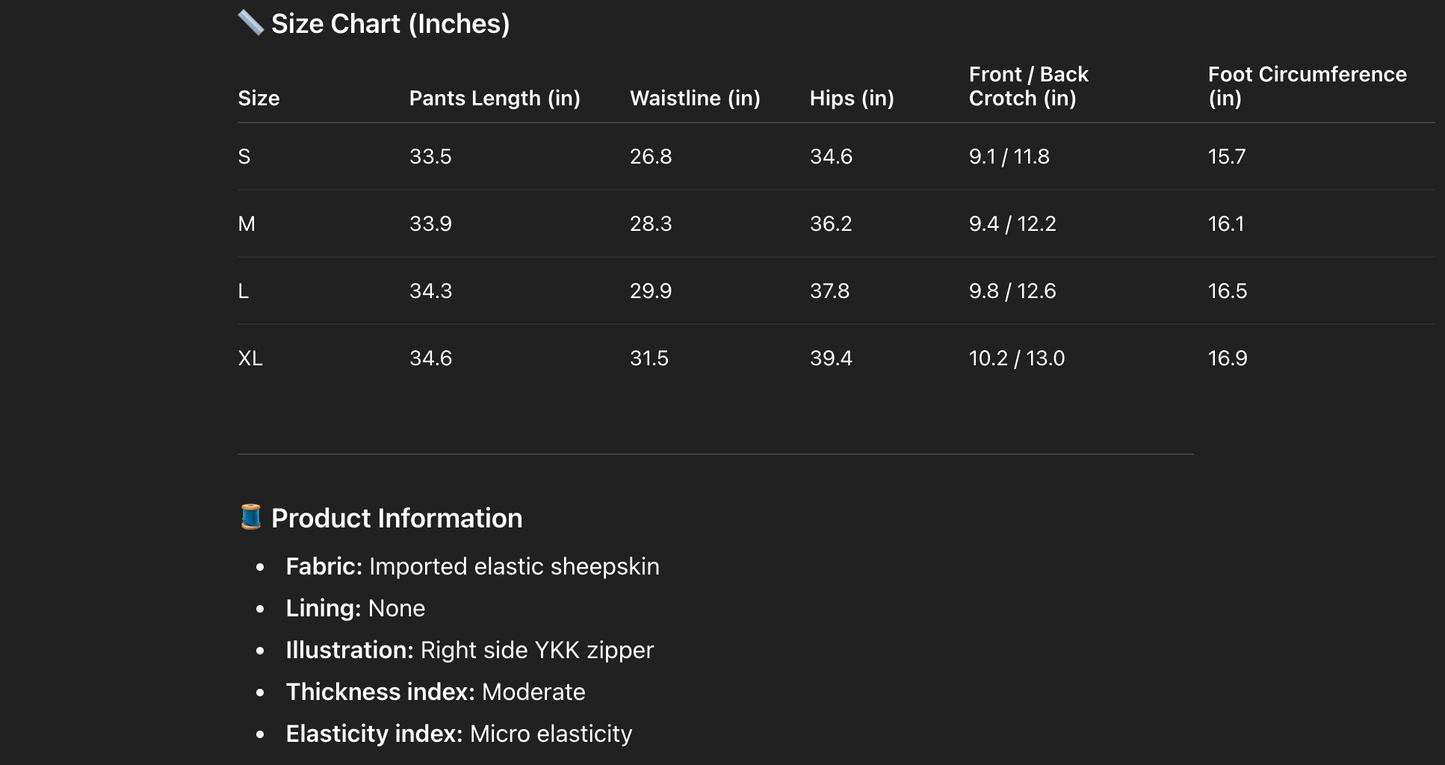Click the L row waistline value 29.9
The width and height of the screenshot is (1445, 765).
[650, 291]
